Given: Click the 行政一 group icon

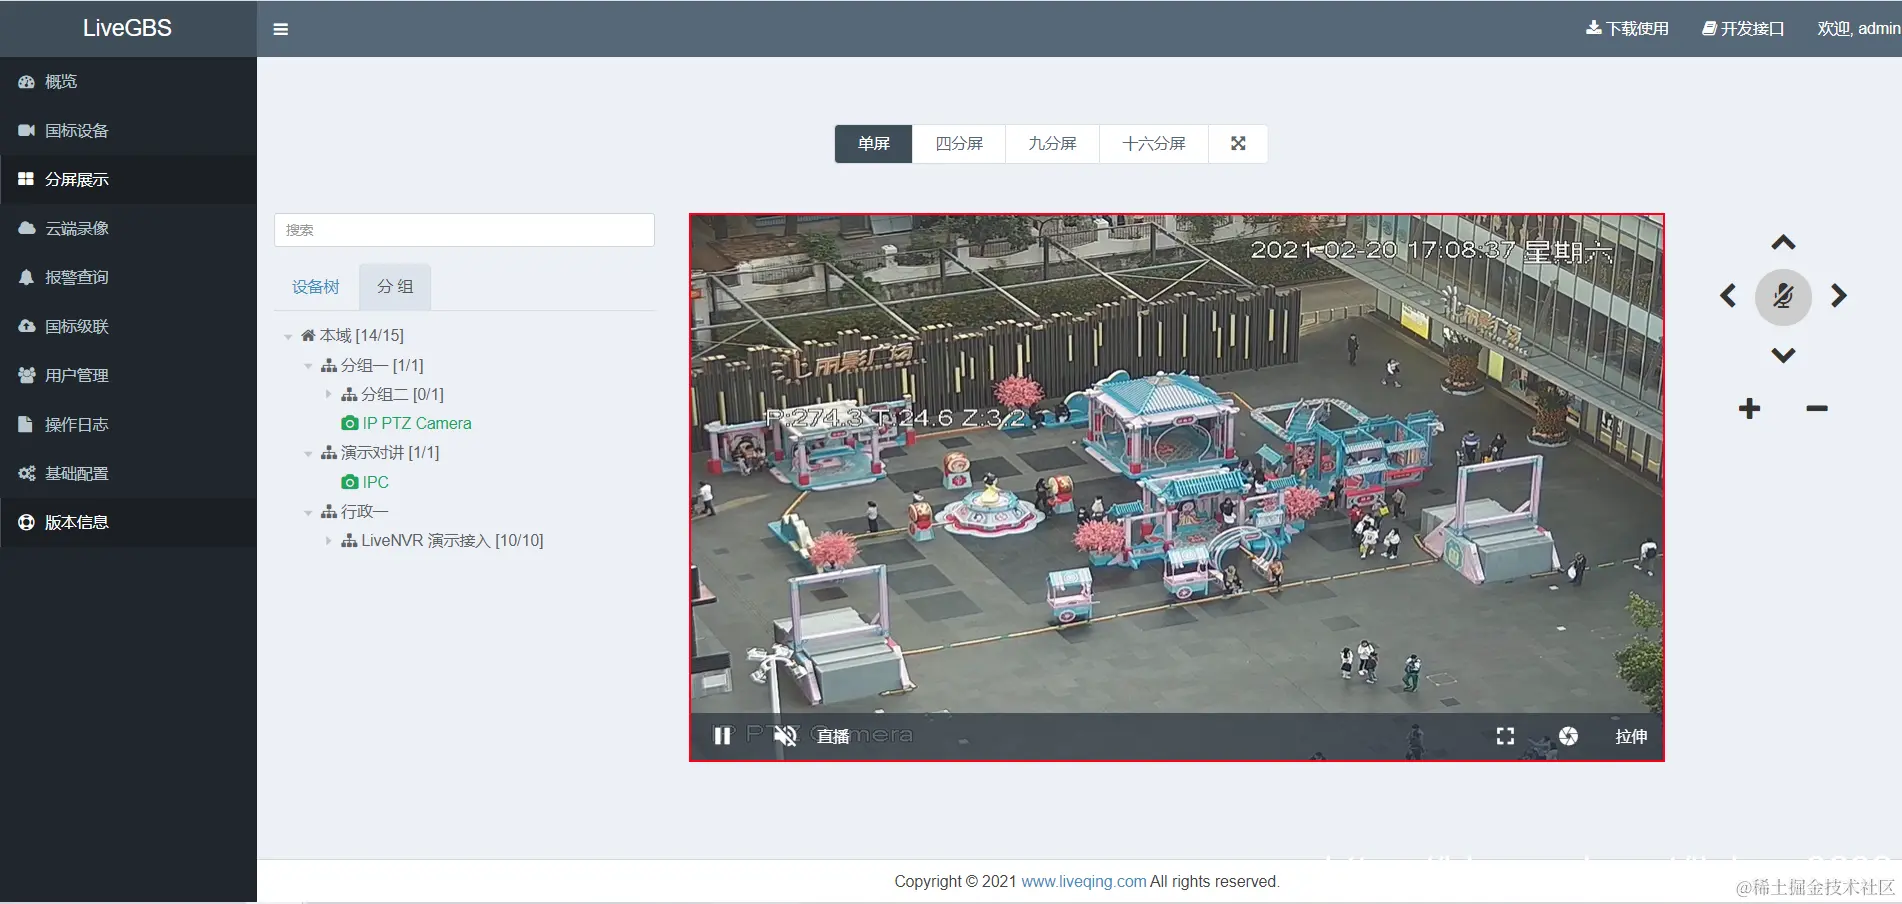Looking at the screenshot, I should tap(329, 512).
